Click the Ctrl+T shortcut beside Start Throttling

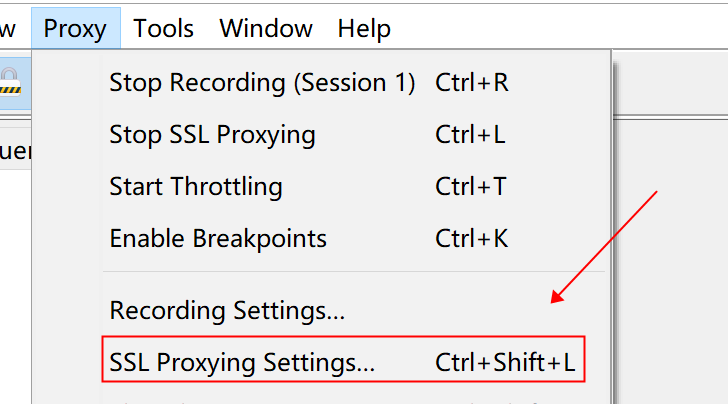pos(471,187)
